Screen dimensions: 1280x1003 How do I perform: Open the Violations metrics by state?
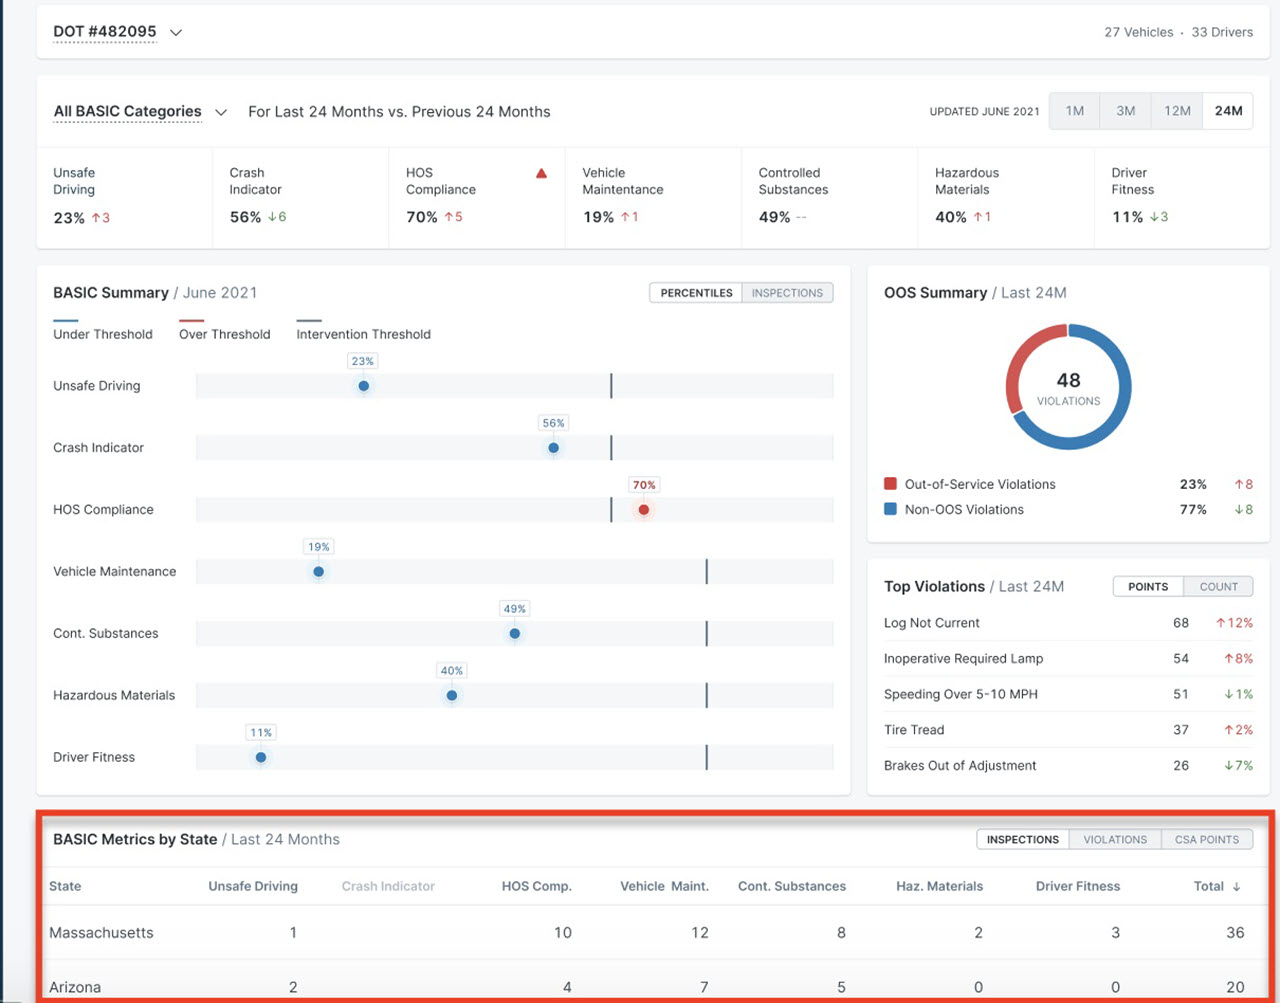(x=1115, y=840)
